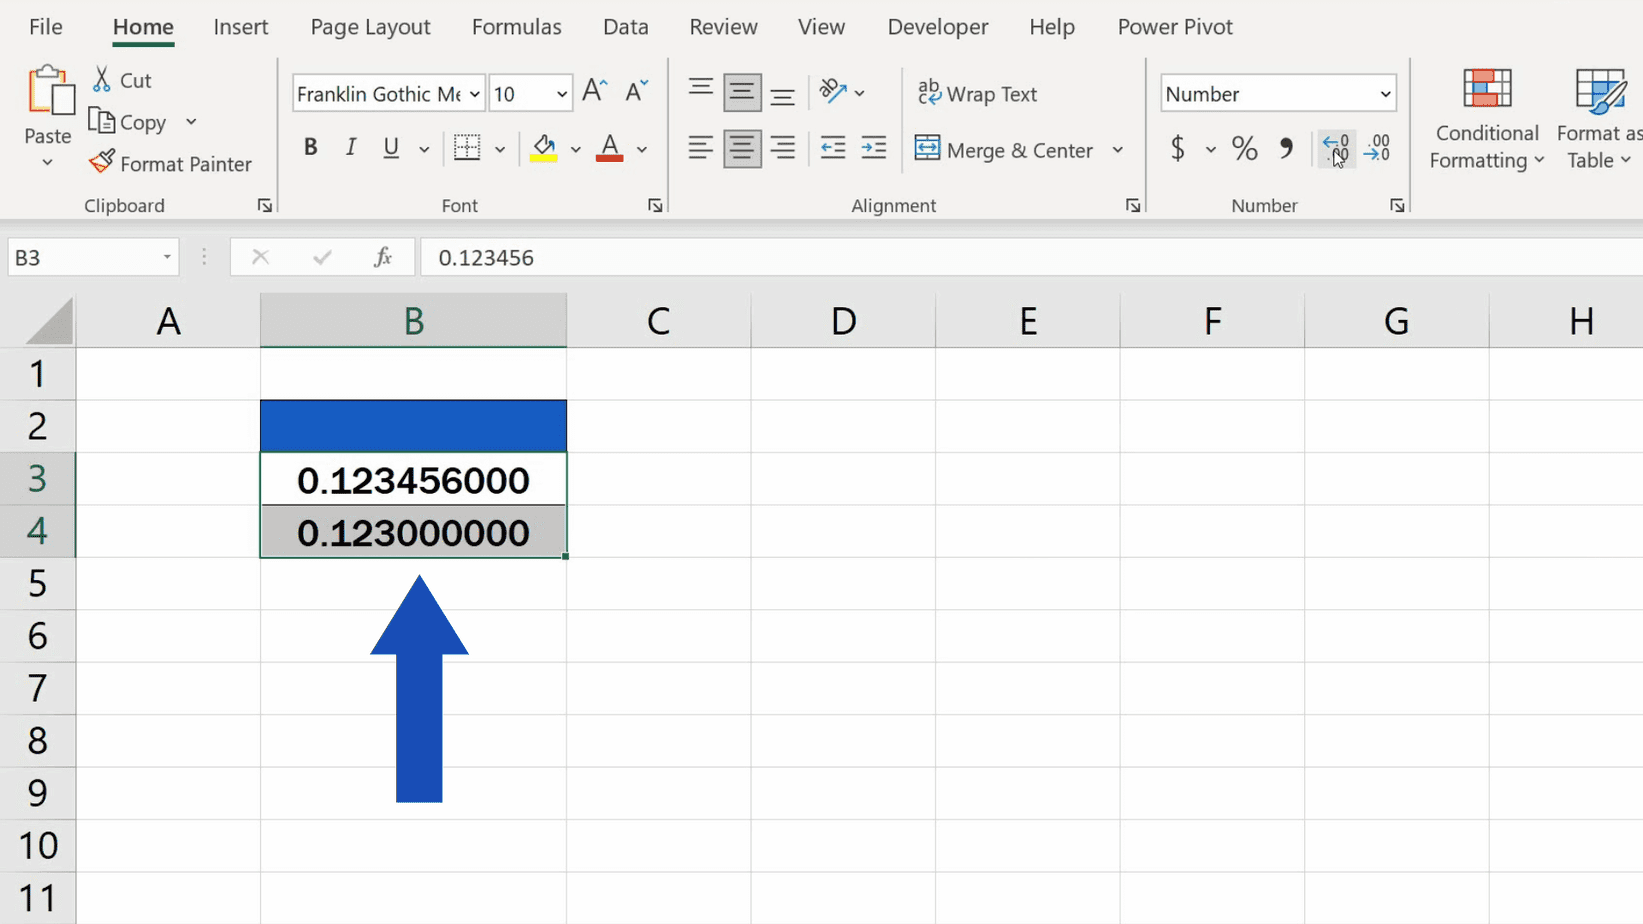Apply center alignment toggle
The height and width of the screenshot is (924, 1643).
point(741,148)
